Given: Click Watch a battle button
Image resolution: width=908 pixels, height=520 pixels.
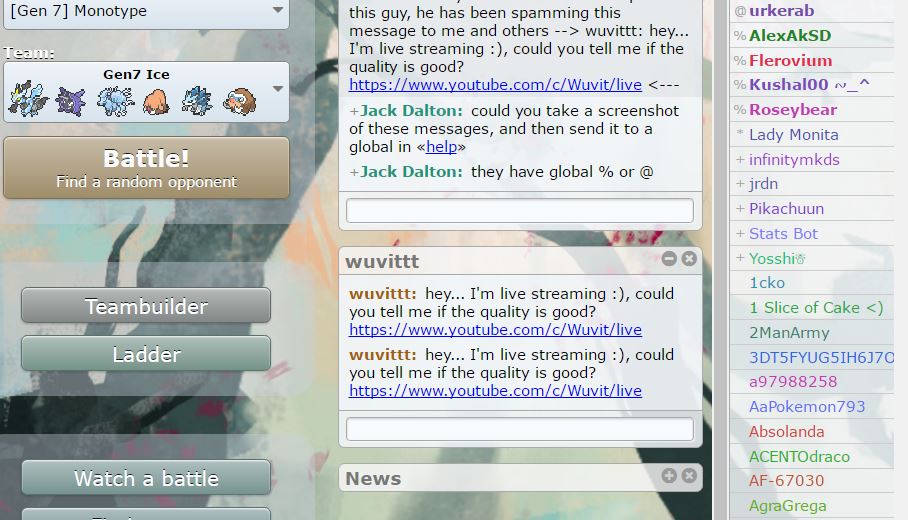Looking at the screenshot, I should tap(146, 478).
